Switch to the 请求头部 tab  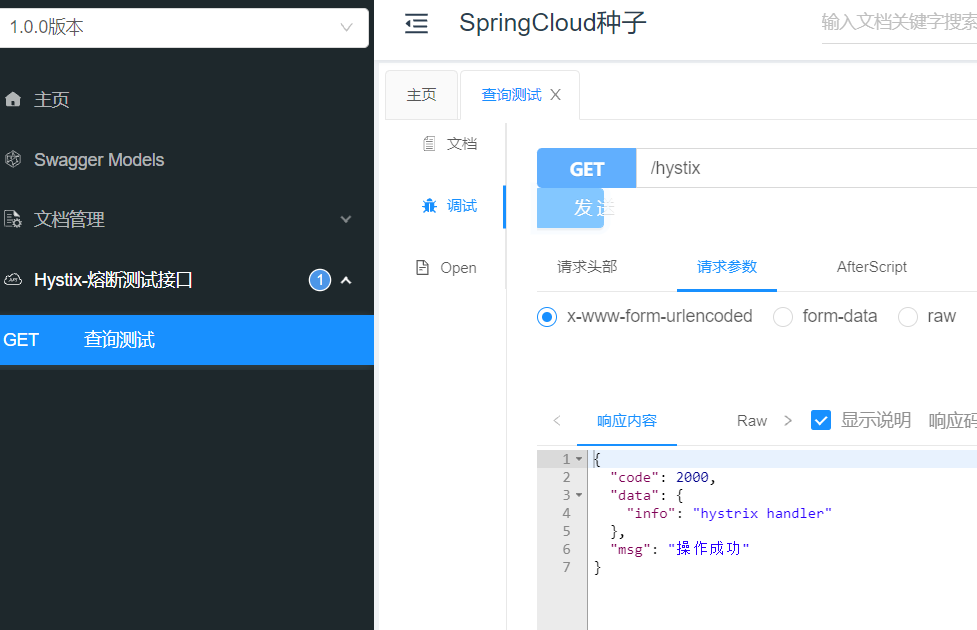coord(587,267)
